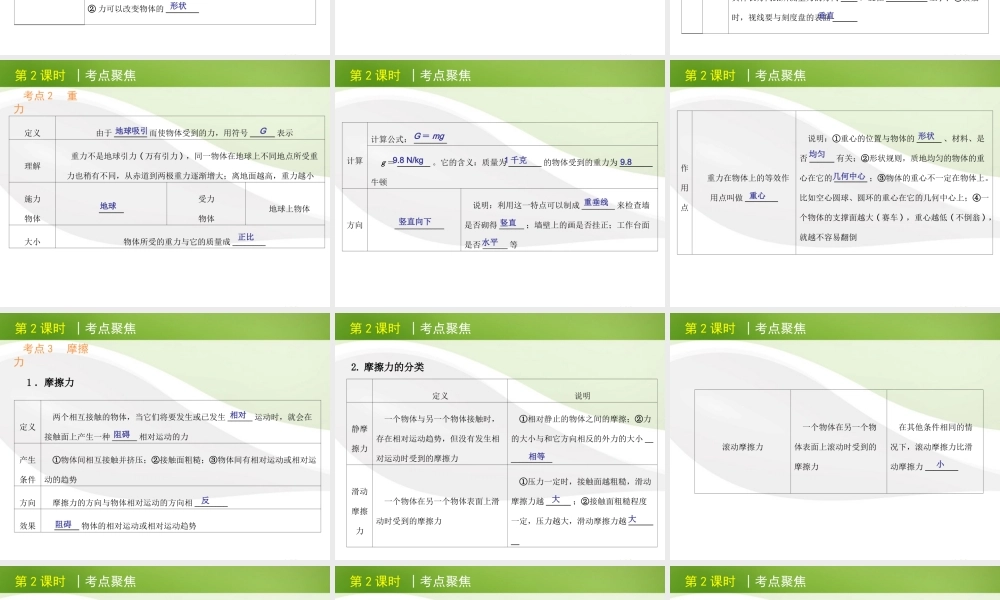The height and width of the screenshot is (600, 1000).
Task: Click 定义 column header in 分类 table
Action: (x=440, y=396)
